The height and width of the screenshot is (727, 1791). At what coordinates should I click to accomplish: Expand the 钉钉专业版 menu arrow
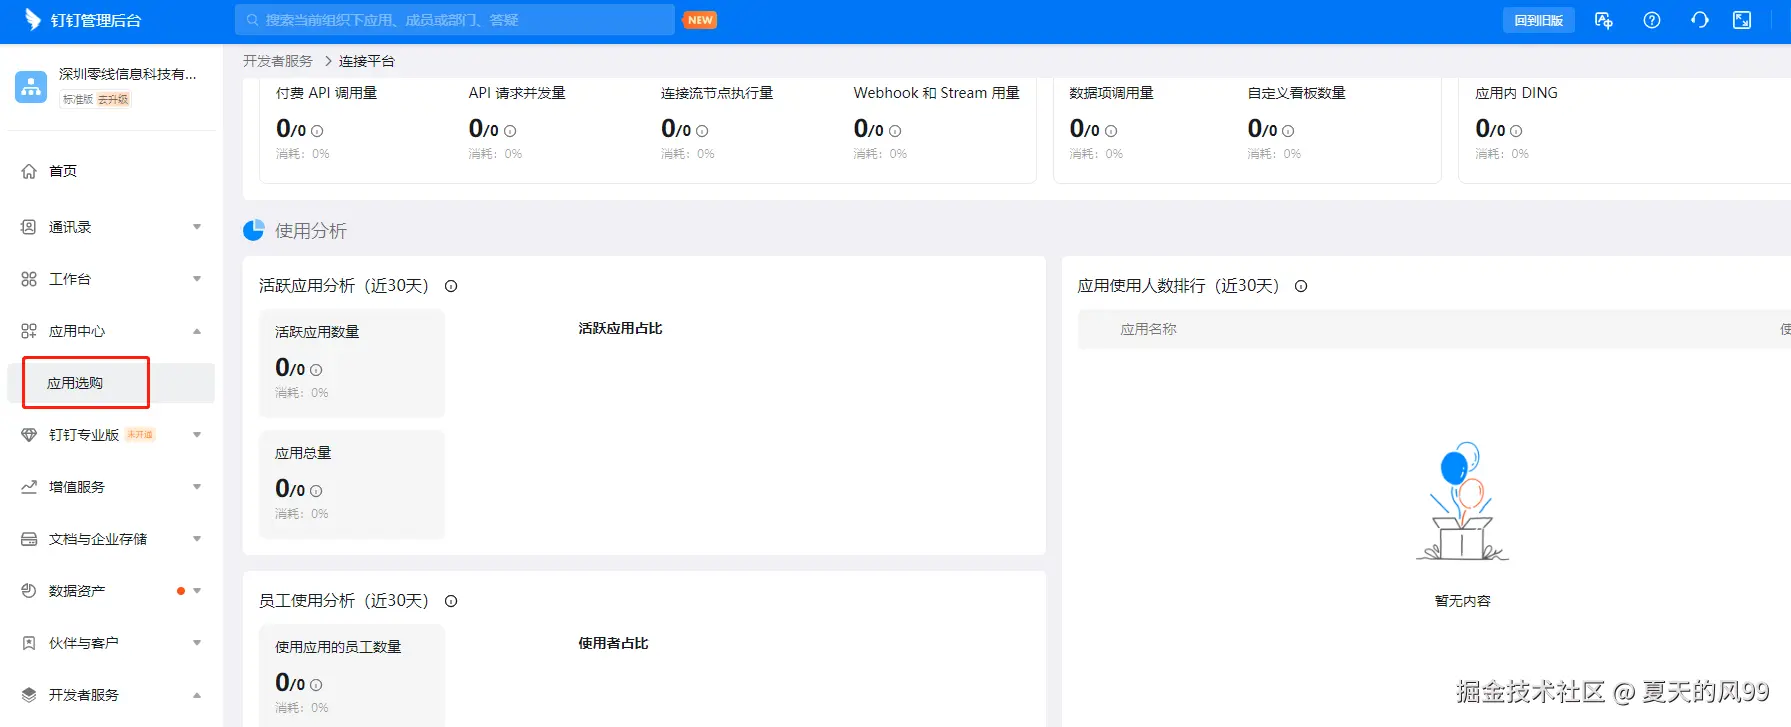tap(197, 435)
